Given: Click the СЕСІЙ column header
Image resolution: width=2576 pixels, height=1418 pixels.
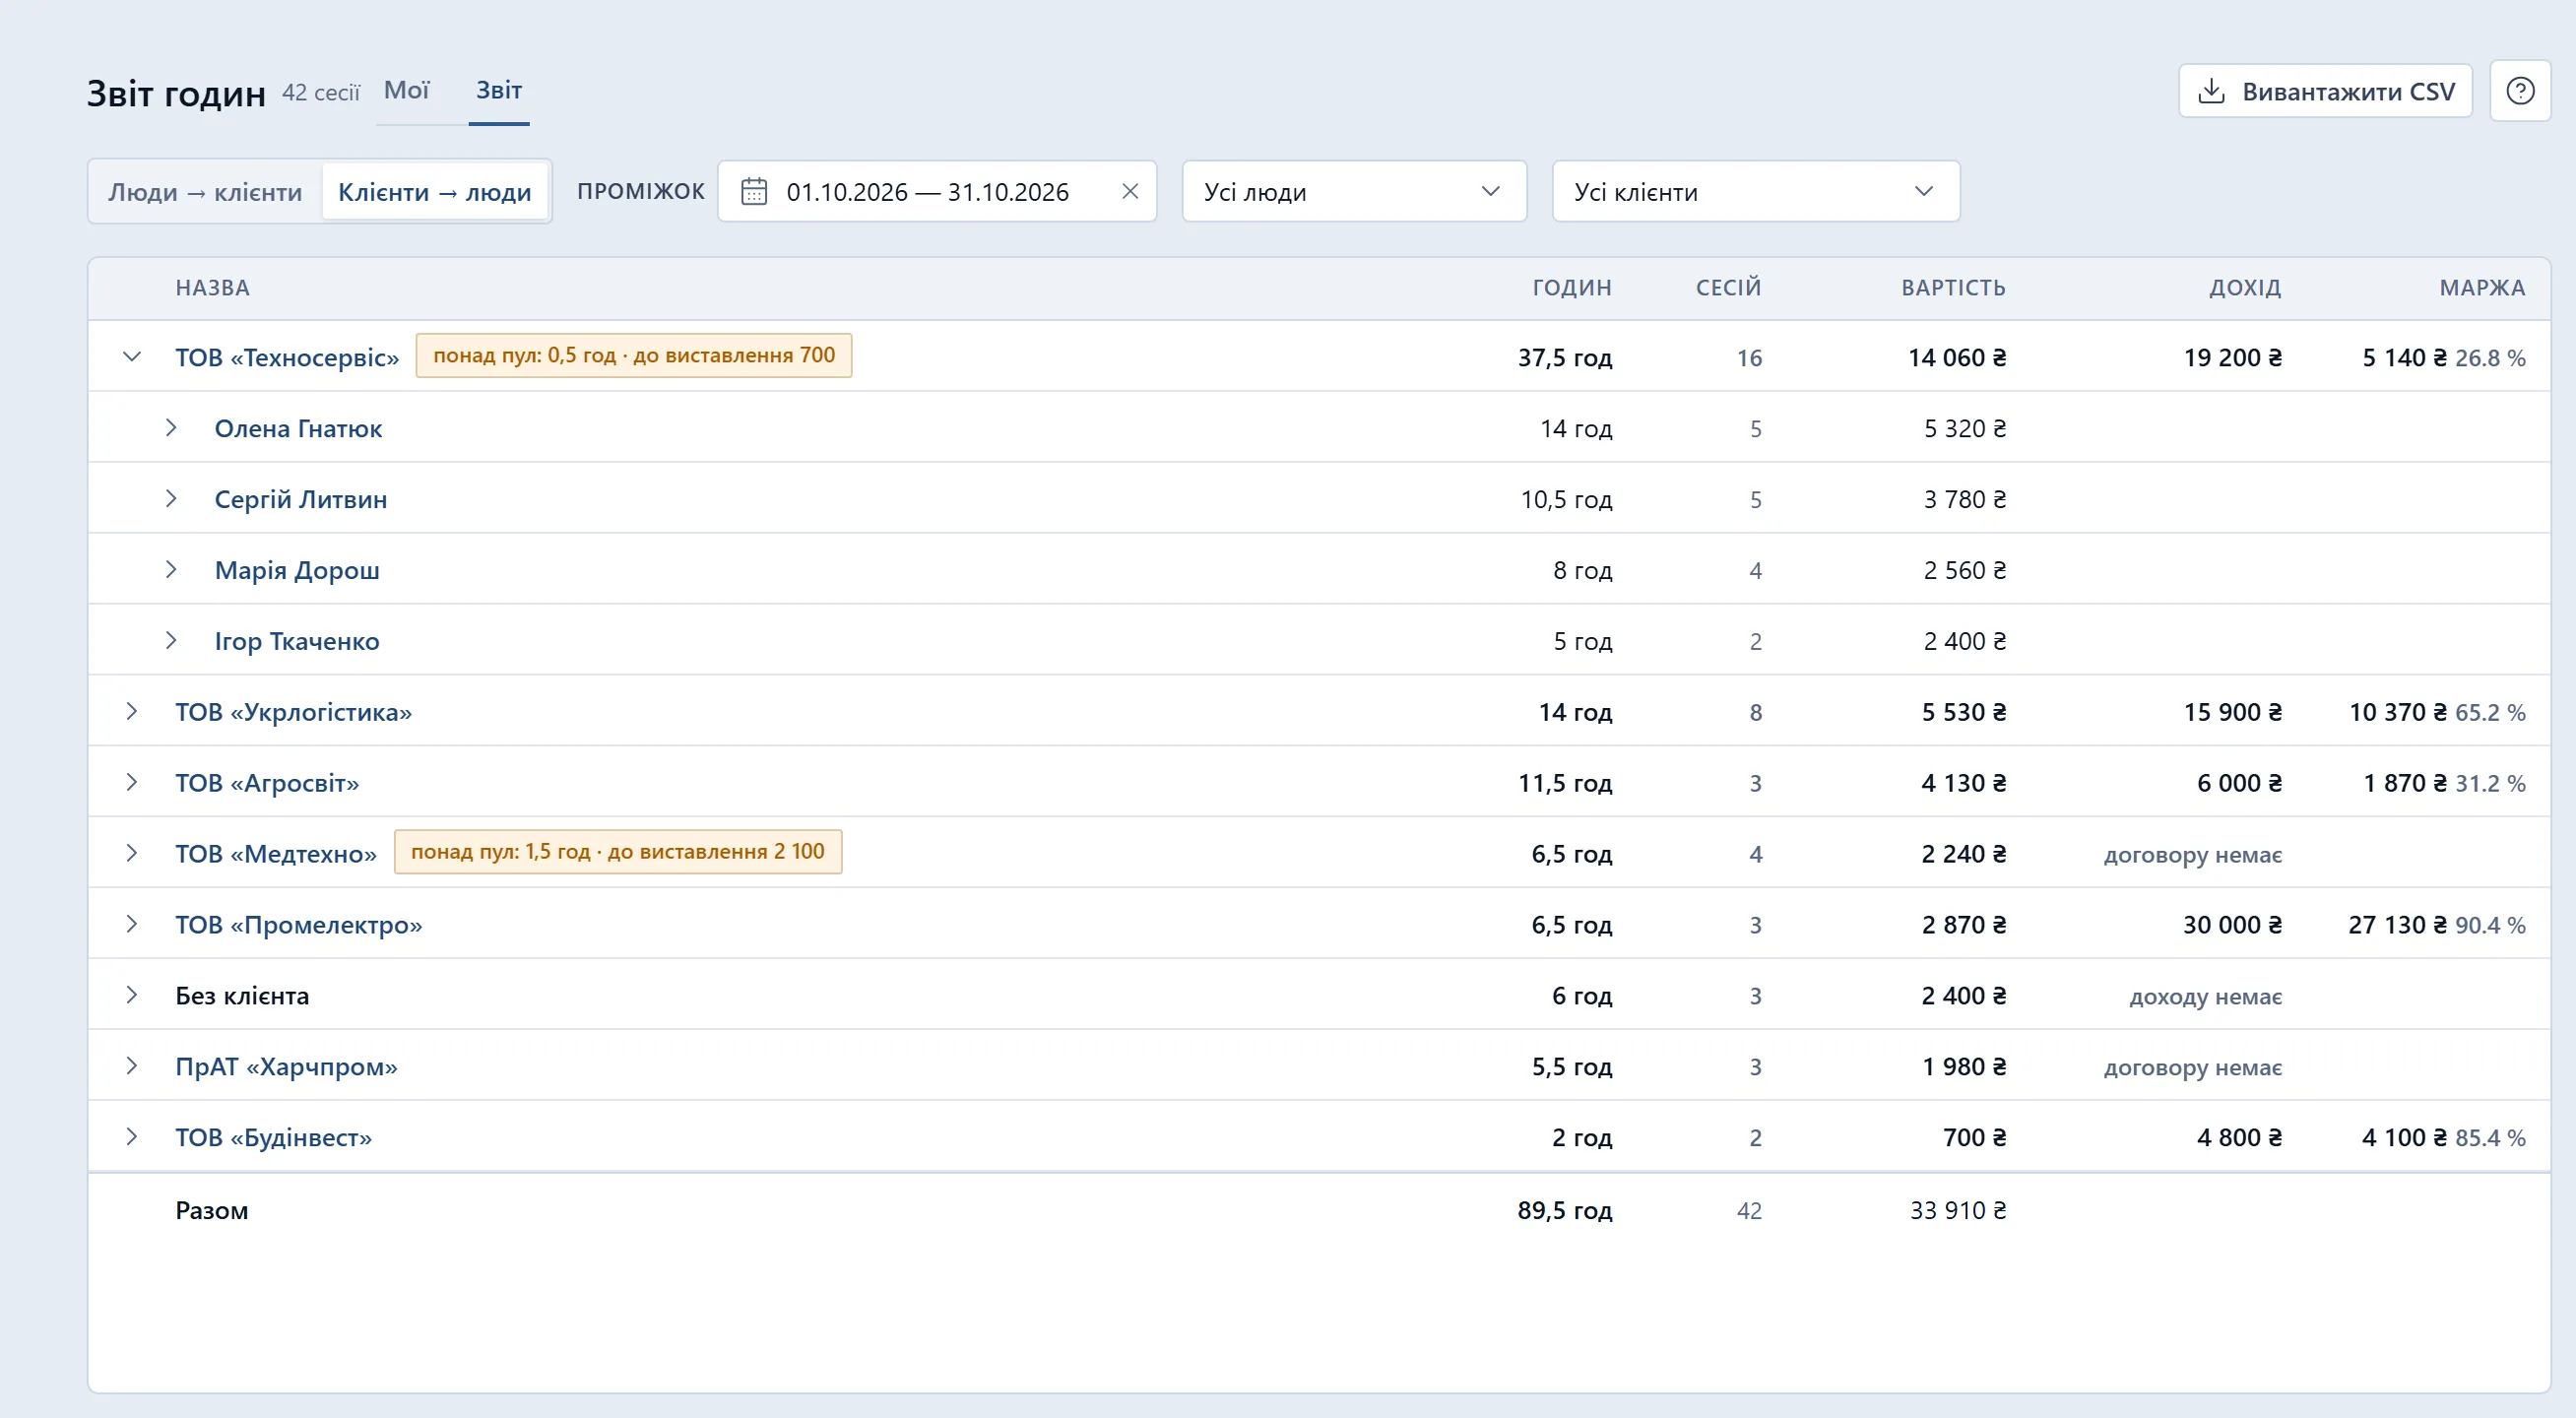Looking at the screenshot, I should (1728, 288).
